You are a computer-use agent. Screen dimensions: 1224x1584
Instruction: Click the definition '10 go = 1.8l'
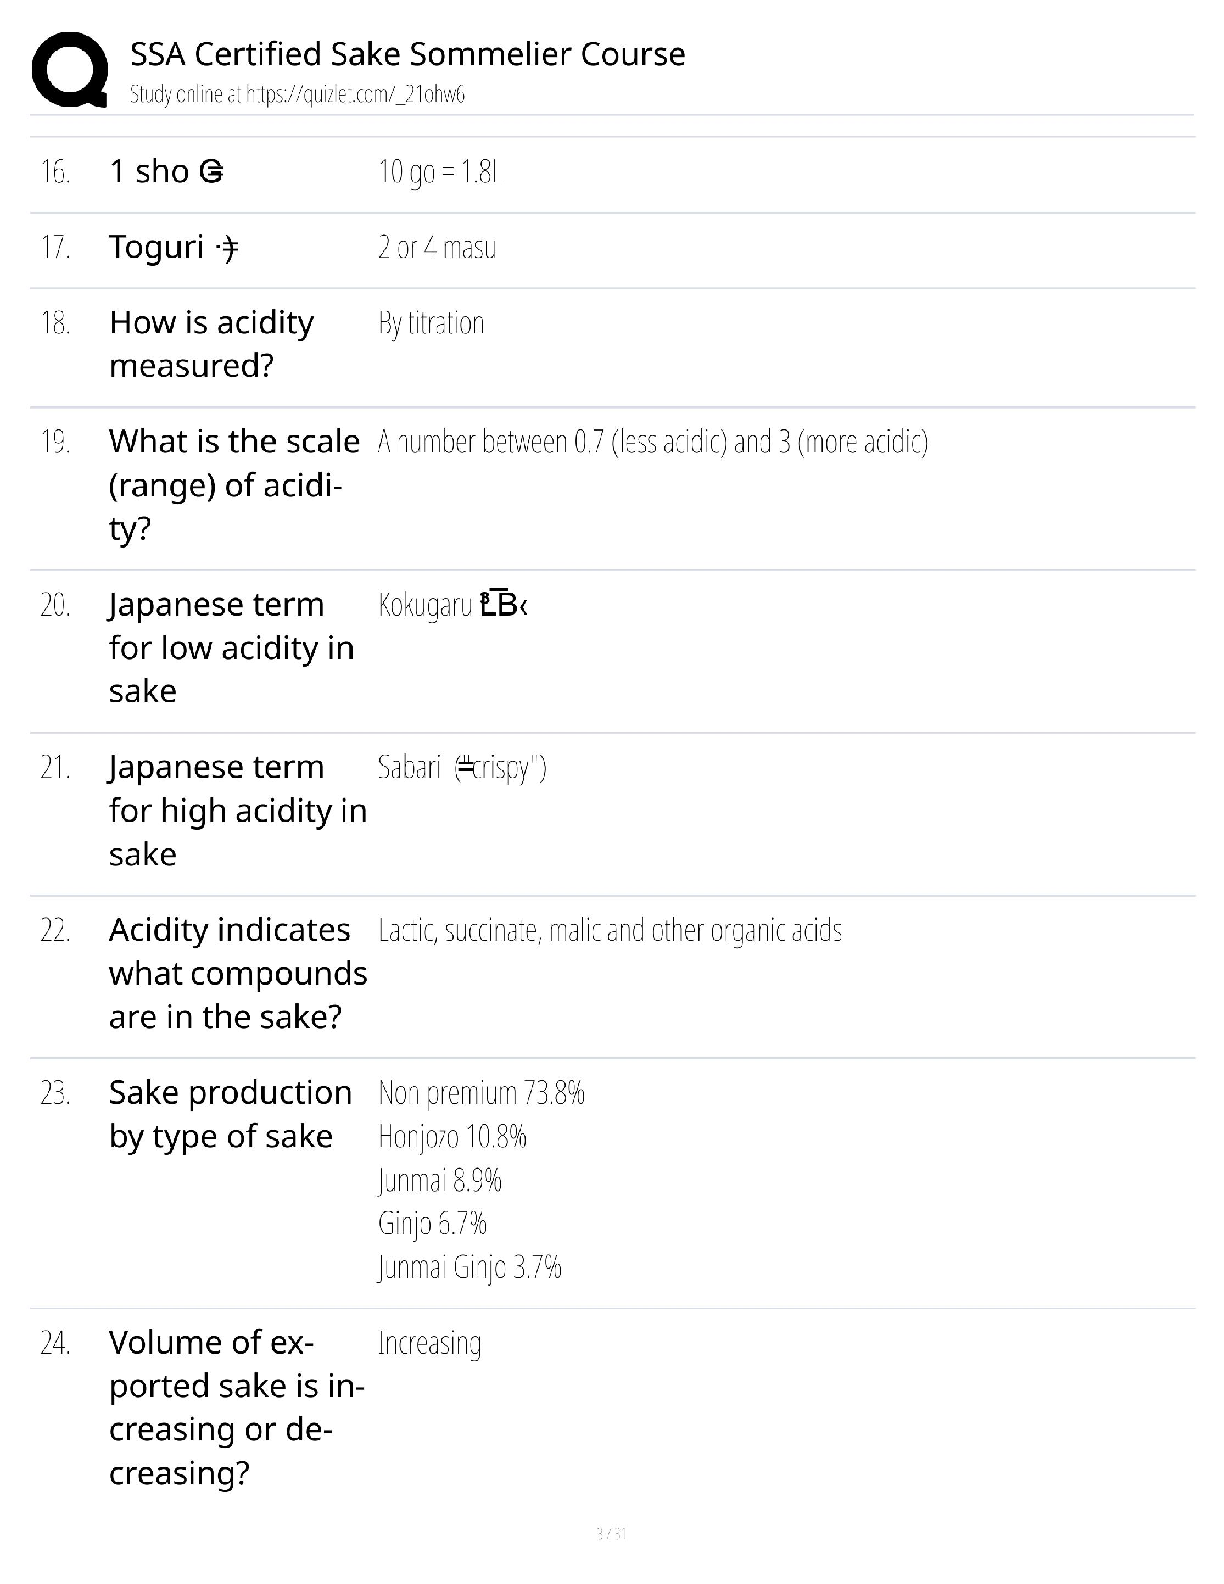(x=438, y=172)
